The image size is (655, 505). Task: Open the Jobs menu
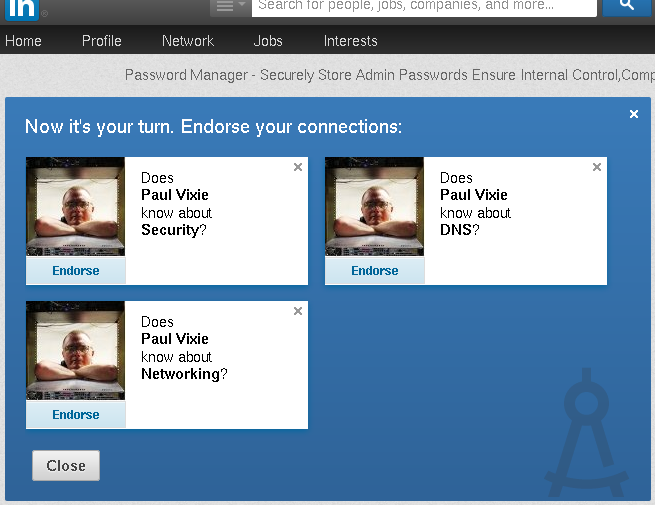268,41
